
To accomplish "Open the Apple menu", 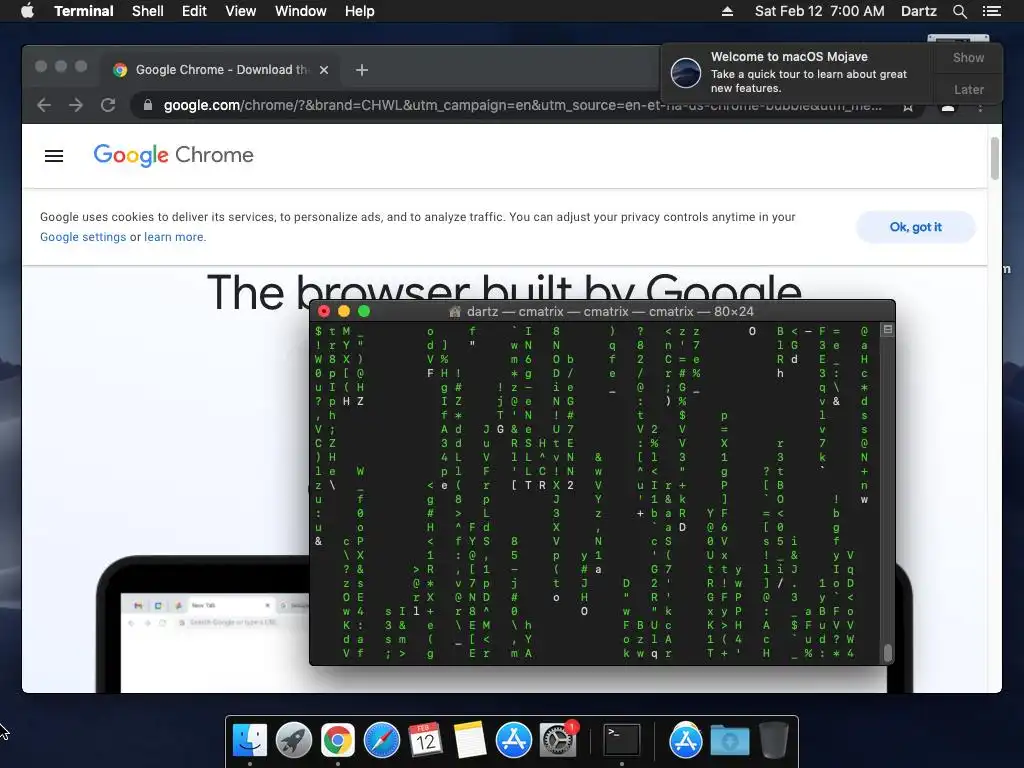I will point(27,11).
